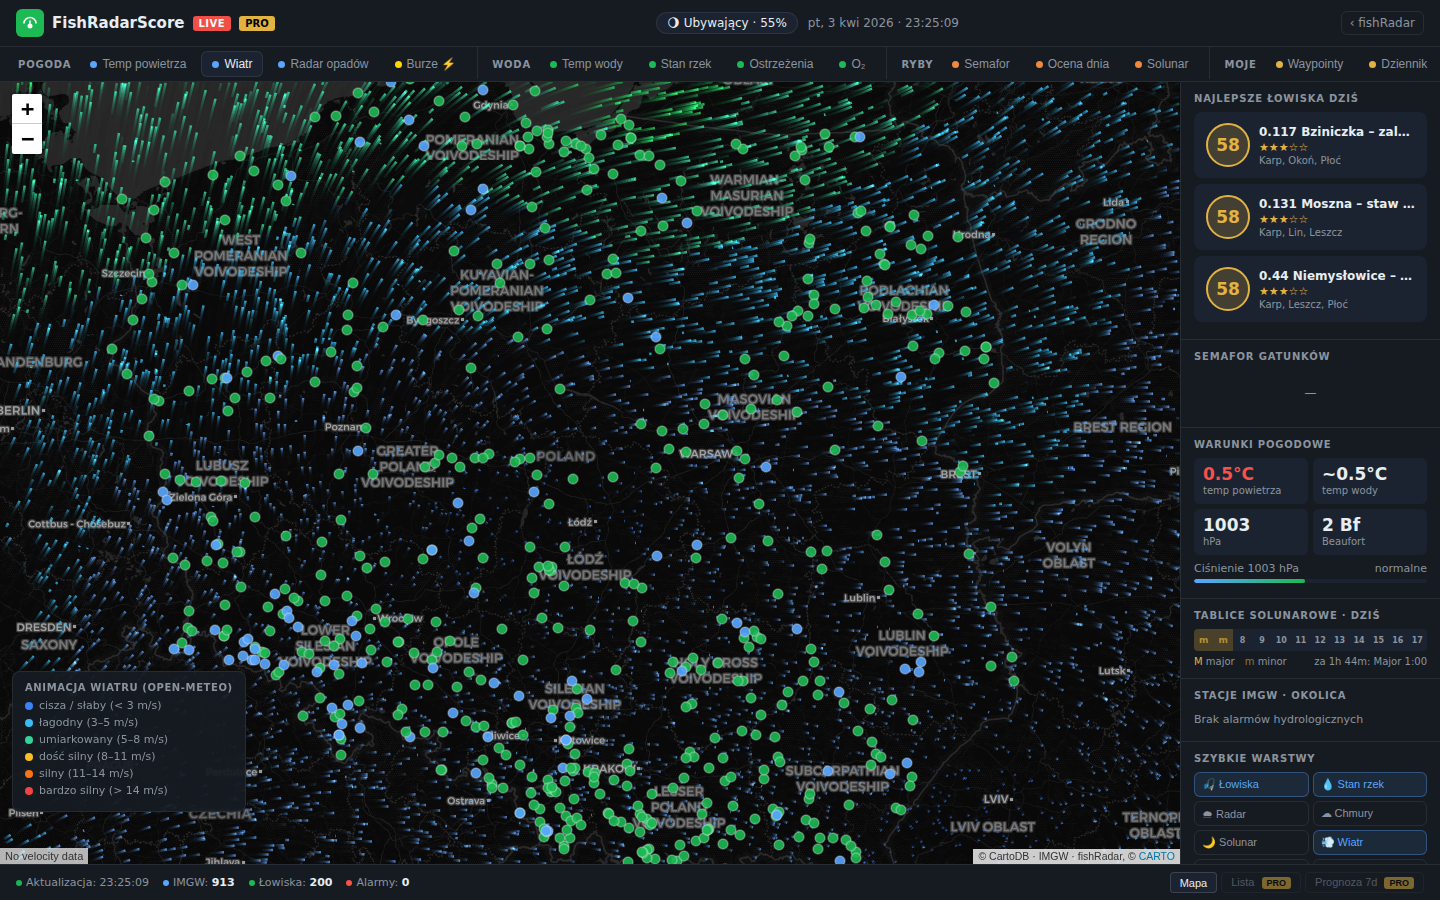The height and width of the screenshot is (900, 1440).
Task: Enable the O₂ water layer
Action: 855,63
